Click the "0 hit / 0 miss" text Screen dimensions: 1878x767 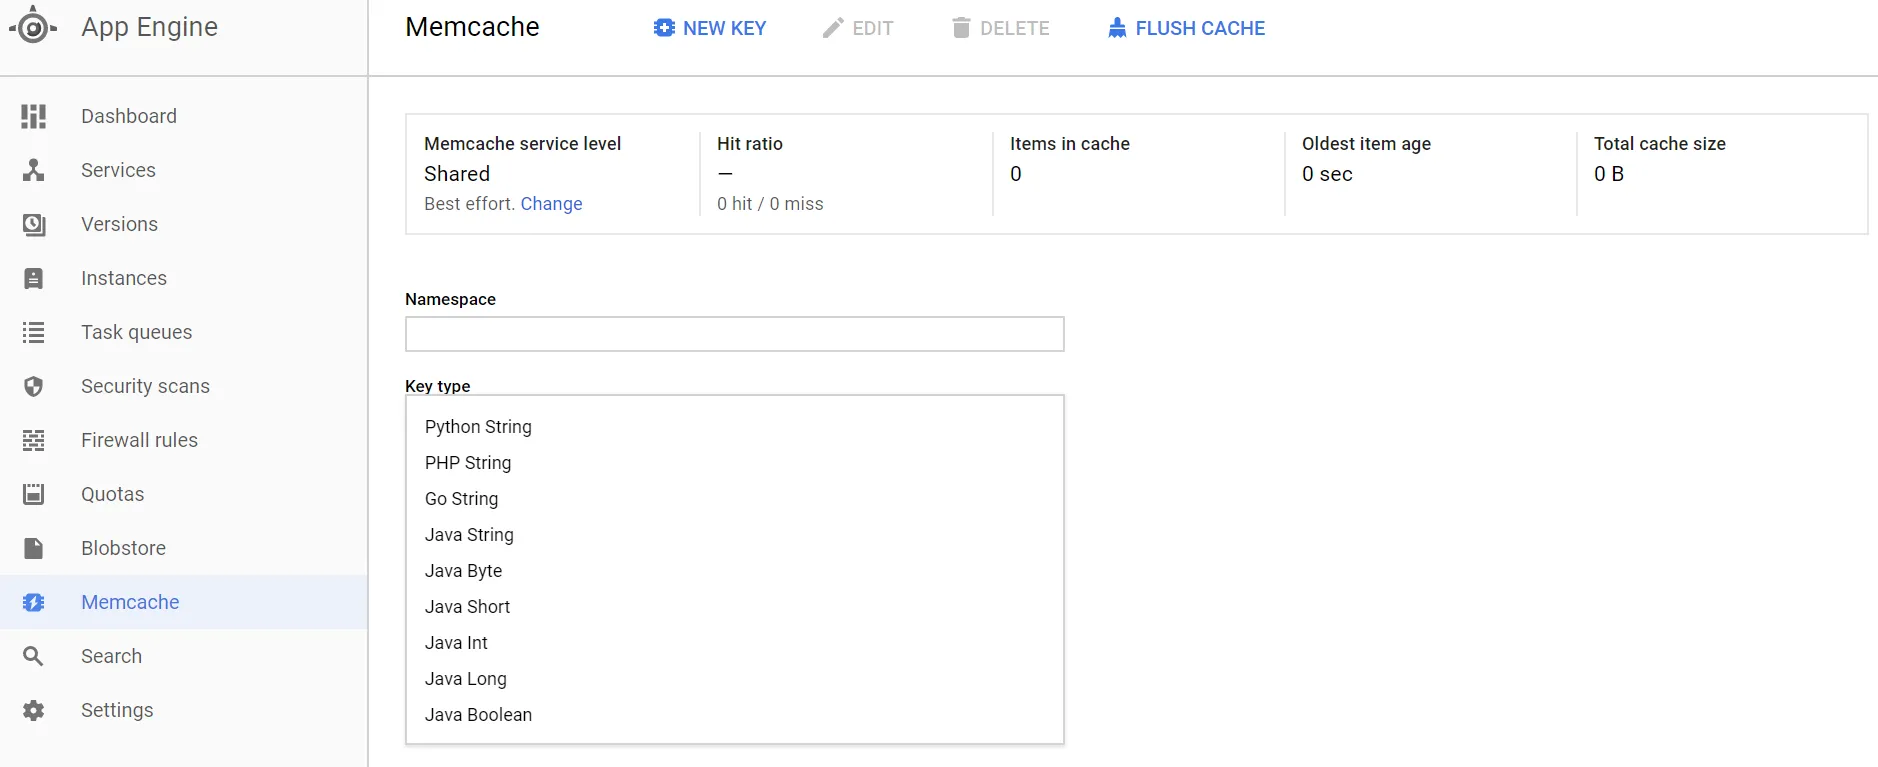770,204
